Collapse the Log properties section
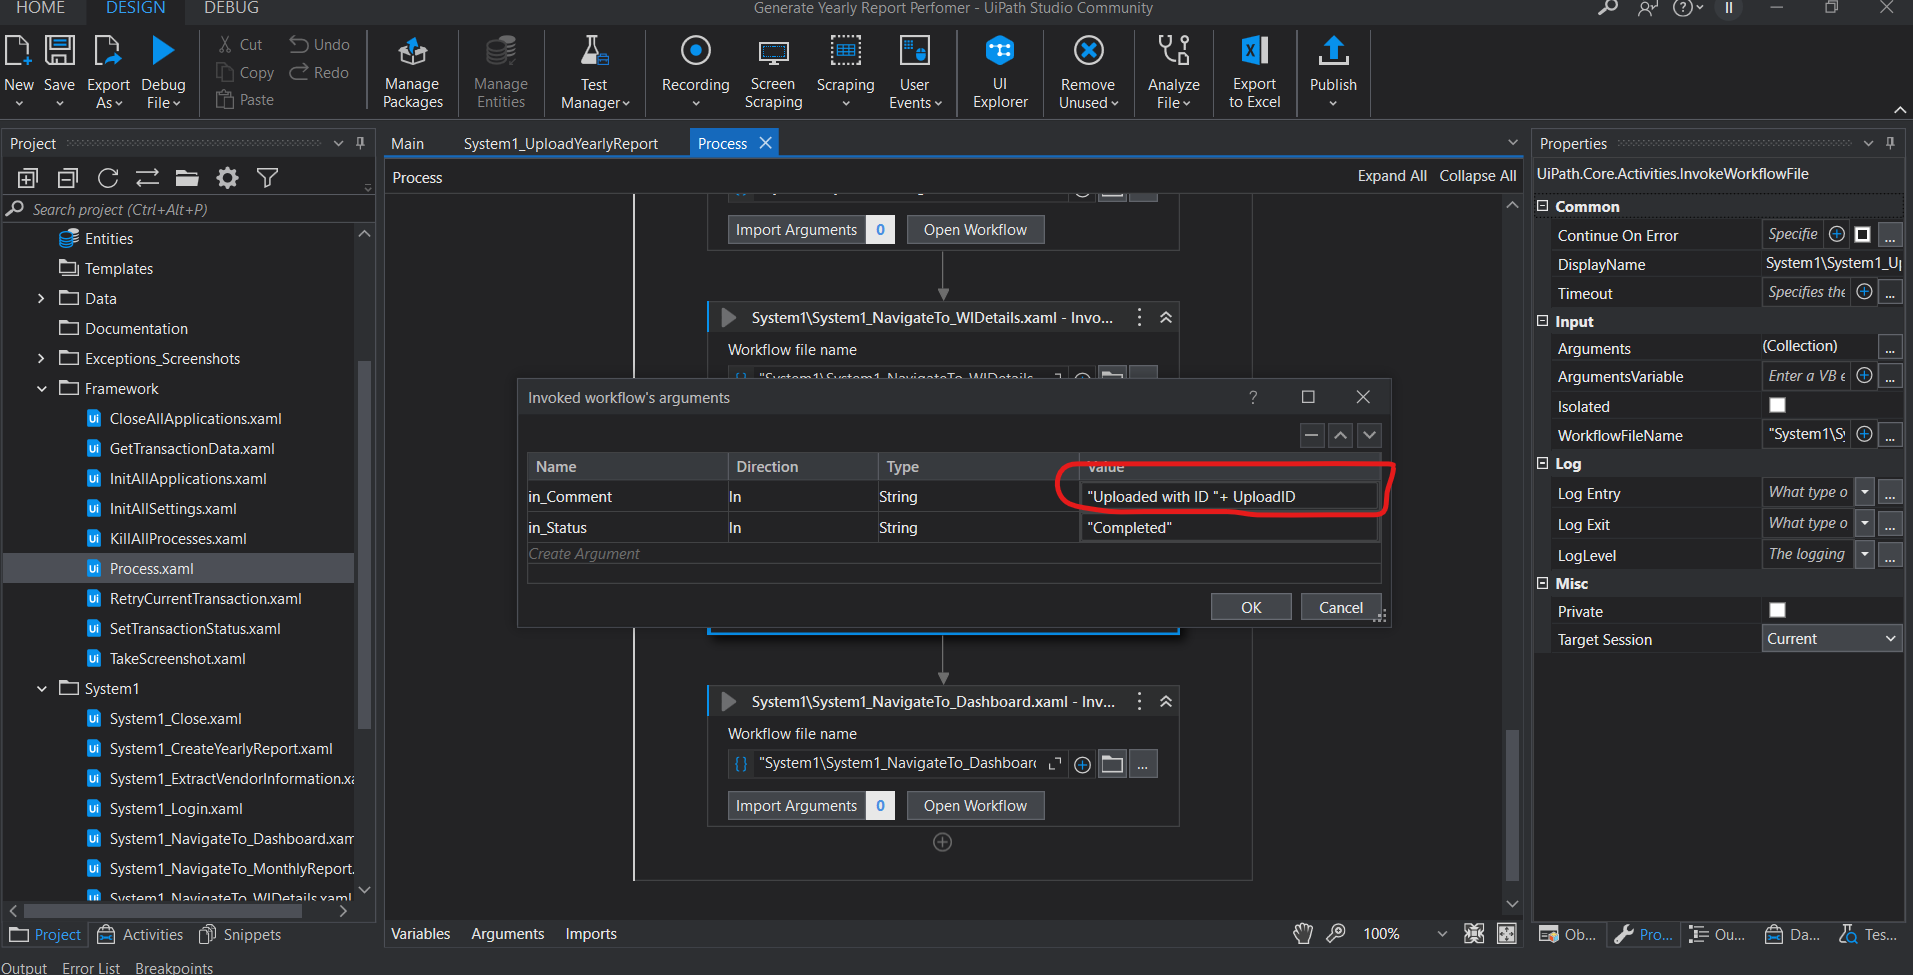 [x=1543, y=463]
